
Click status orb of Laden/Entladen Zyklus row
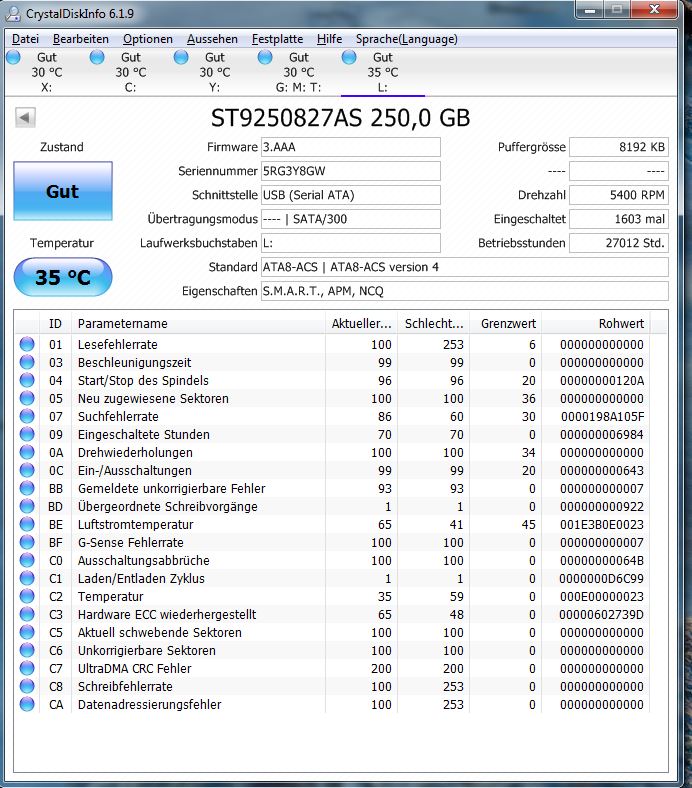pyautogui.click(x=27, y=578)
